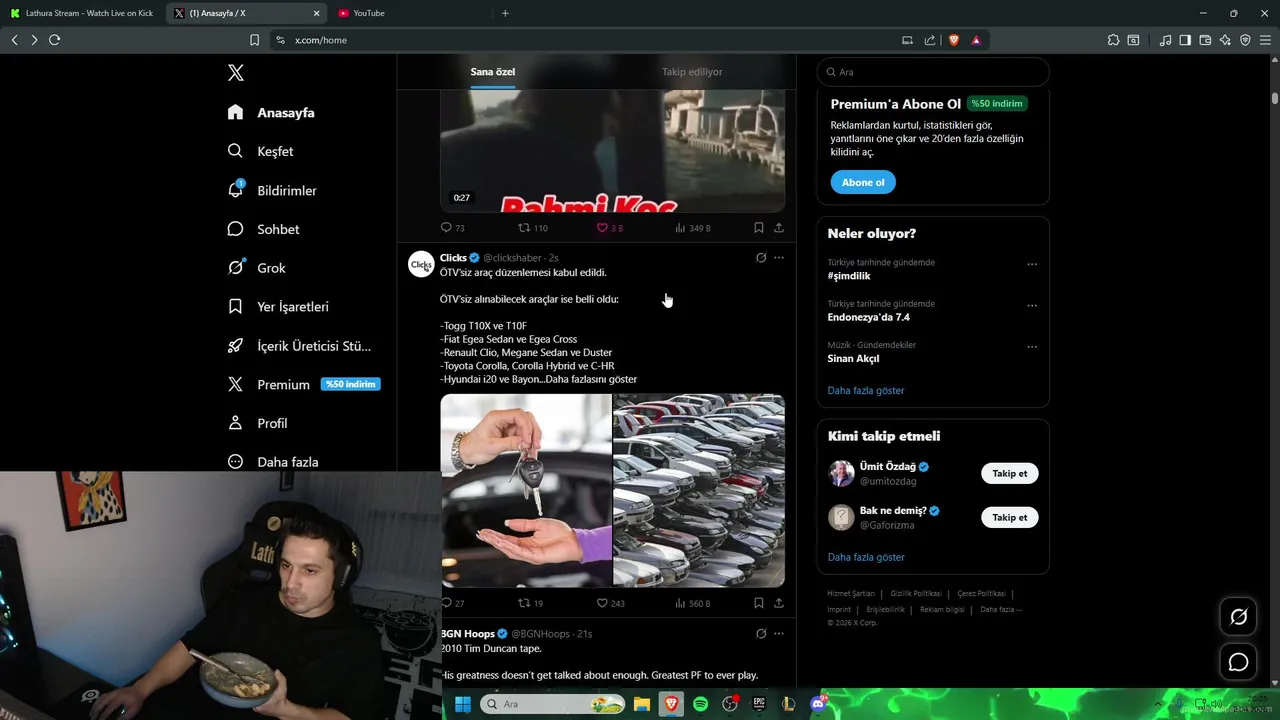Screen dimensions: 1280x720
Task: Follow Ümit Özdağ with Takip et
Action: click(1009, 473)
